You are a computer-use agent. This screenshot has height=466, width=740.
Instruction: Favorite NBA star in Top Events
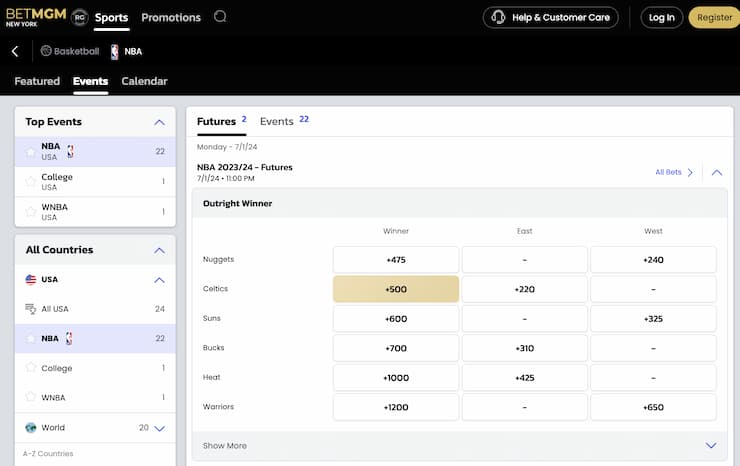pos(31,152)
